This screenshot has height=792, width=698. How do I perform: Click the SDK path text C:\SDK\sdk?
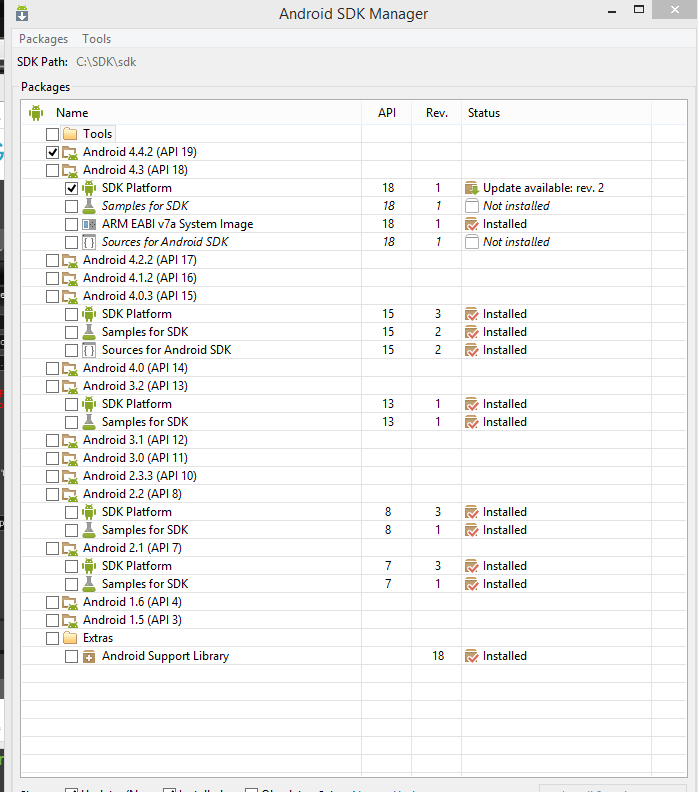click(x=106, y=62)
